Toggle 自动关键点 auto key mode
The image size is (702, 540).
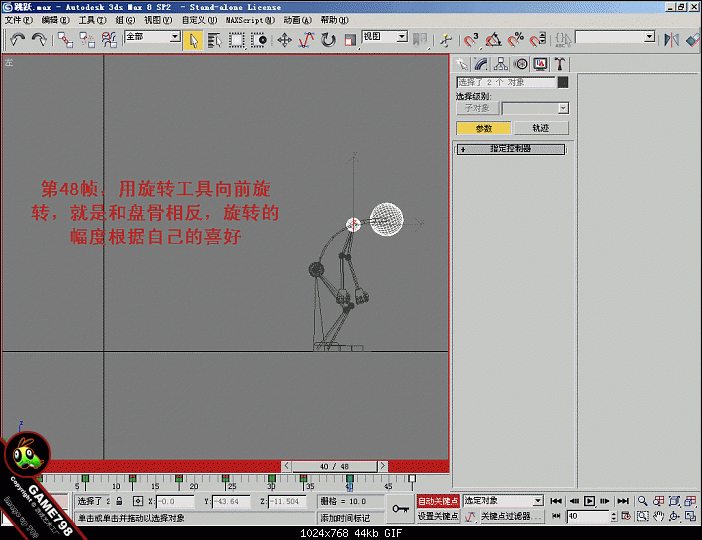(438, 501)
